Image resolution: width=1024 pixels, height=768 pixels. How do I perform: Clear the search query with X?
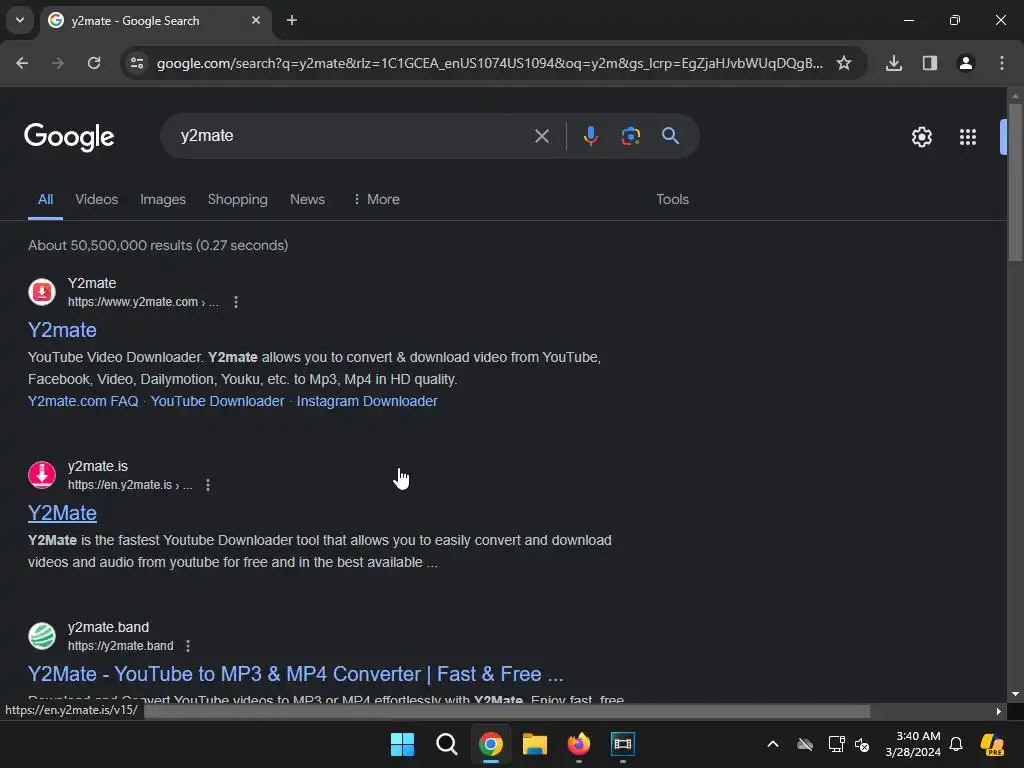(542, 136)
